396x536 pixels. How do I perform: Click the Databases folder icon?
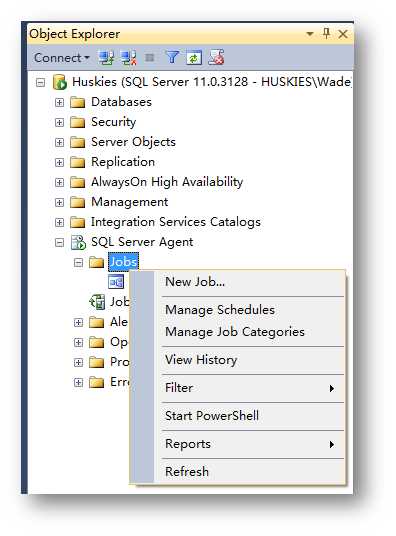(78, 102)
